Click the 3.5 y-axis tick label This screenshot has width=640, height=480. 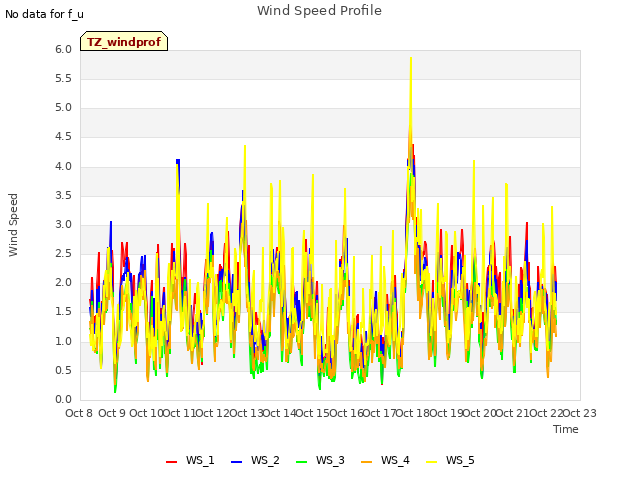64,196
